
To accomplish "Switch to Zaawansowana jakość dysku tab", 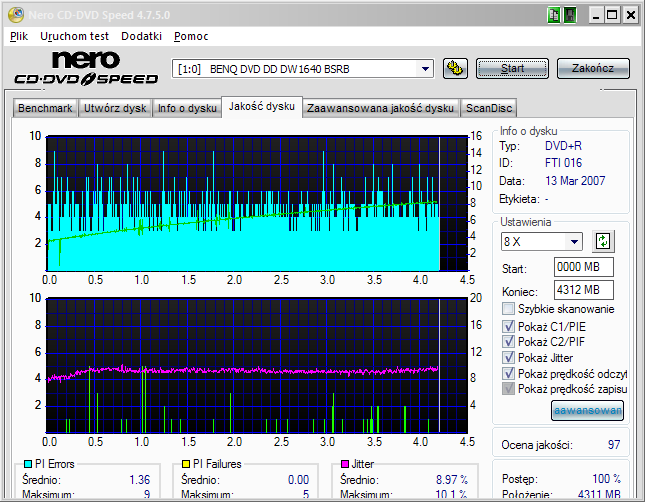I will pyautogui.click(x=381, y=108).
